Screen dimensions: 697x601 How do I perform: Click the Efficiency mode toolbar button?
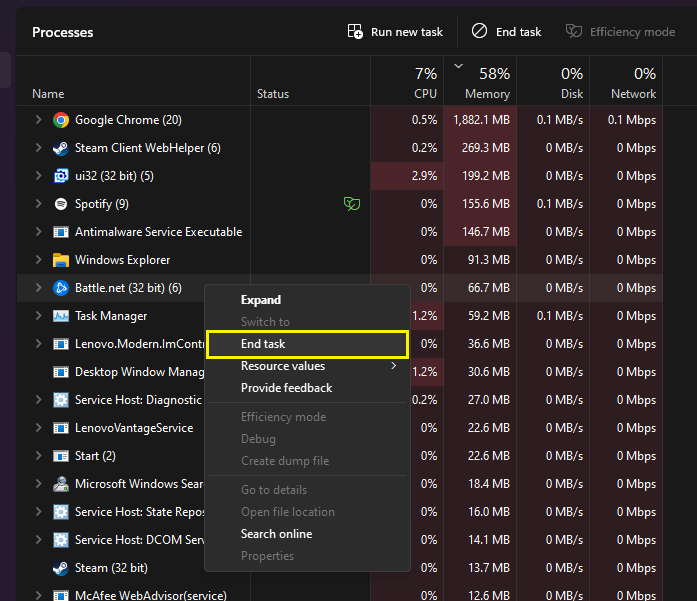click(x=621, y=32)
